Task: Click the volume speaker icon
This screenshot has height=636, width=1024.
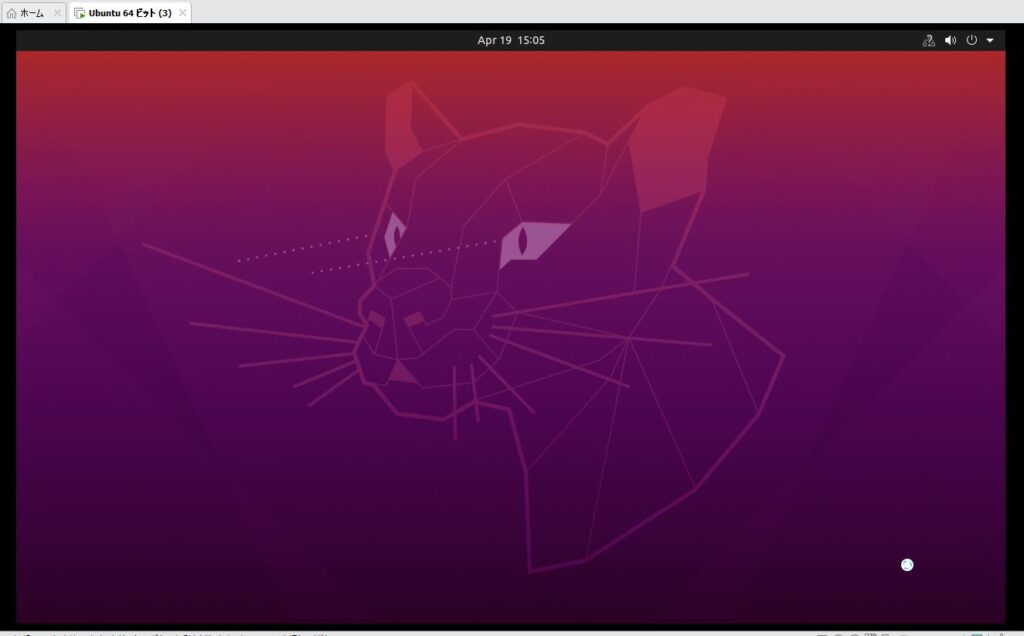Action: point(950,40)
